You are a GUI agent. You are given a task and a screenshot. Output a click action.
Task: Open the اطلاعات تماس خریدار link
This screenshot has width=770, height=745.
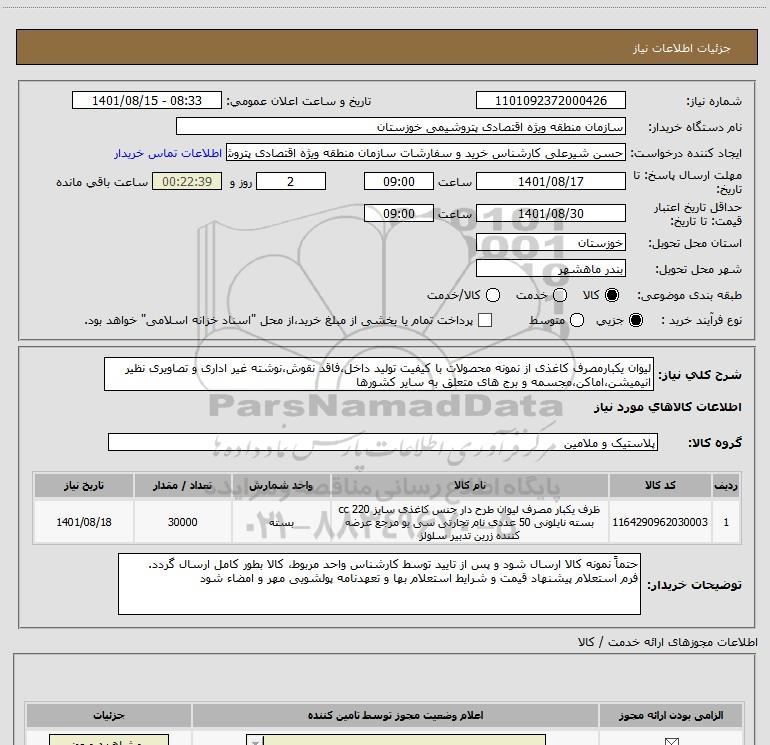[x=168, y=153]
